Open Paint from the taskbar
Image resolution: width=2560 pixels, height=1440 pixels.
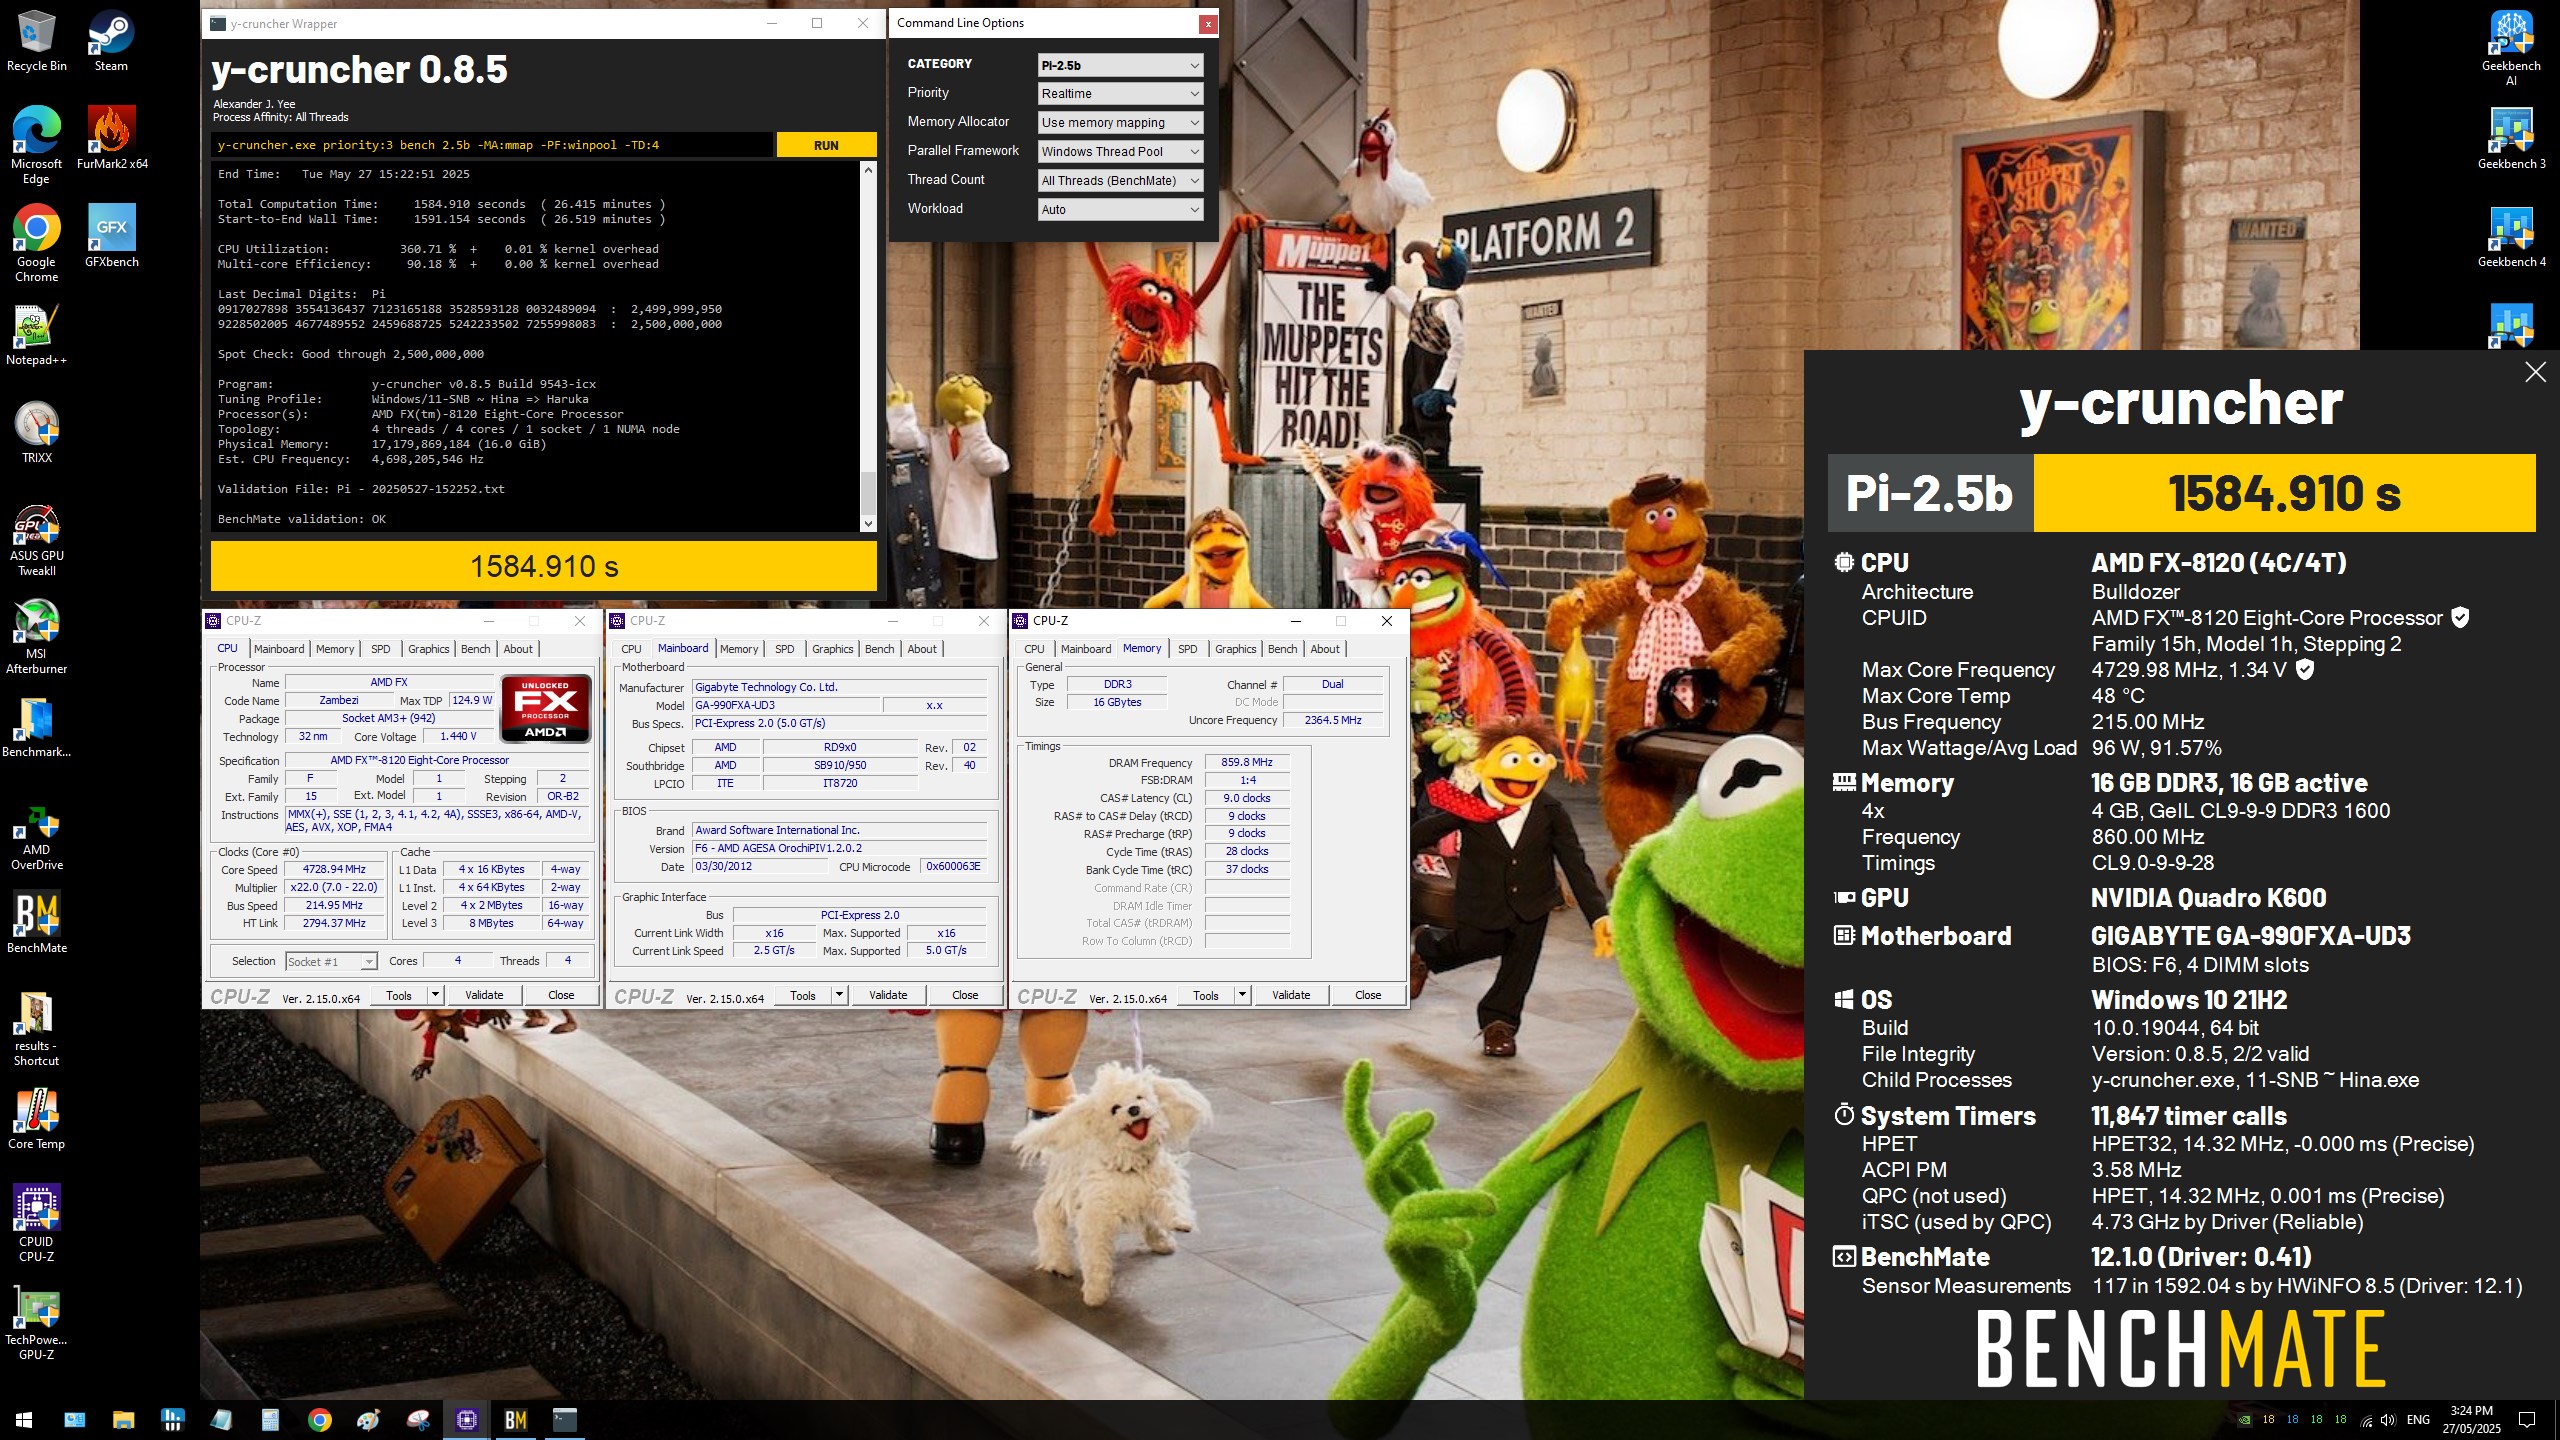(x=369, y=1419)
